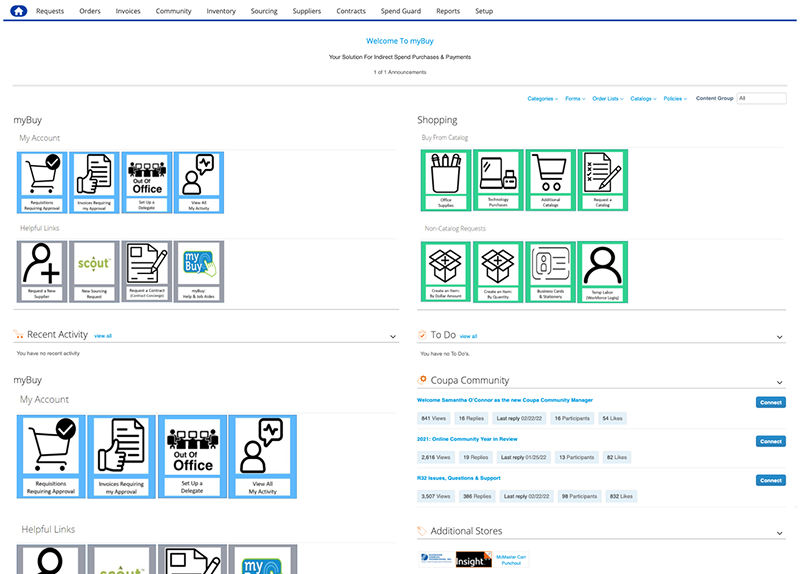
Task: Open the Office Supplies catalog tile
Action: (x=446, y=181)
